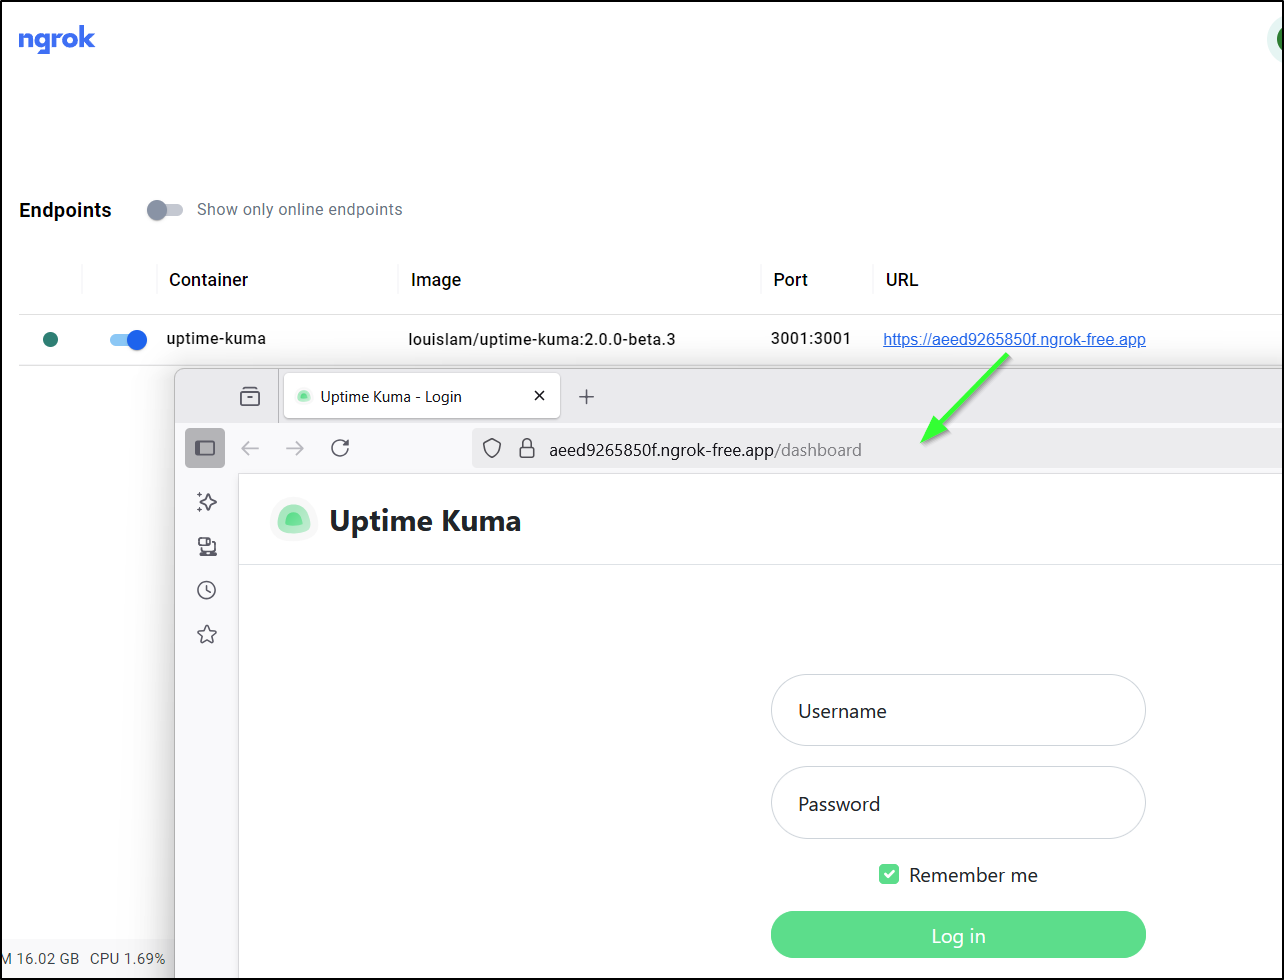Open a new browser tab
1284x980 pixels.
point(587,397)
